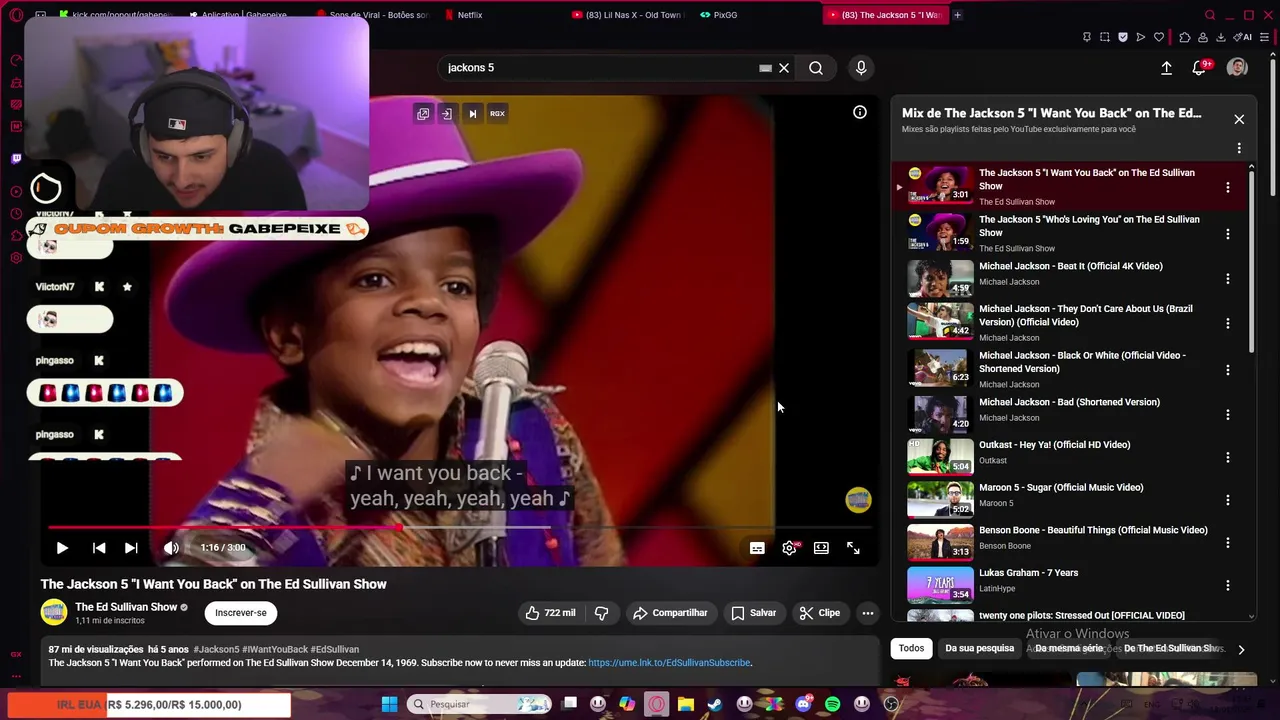Show more filter chips with right arrow
This screenshot has height=720, width=1280.
(1241, 649)
